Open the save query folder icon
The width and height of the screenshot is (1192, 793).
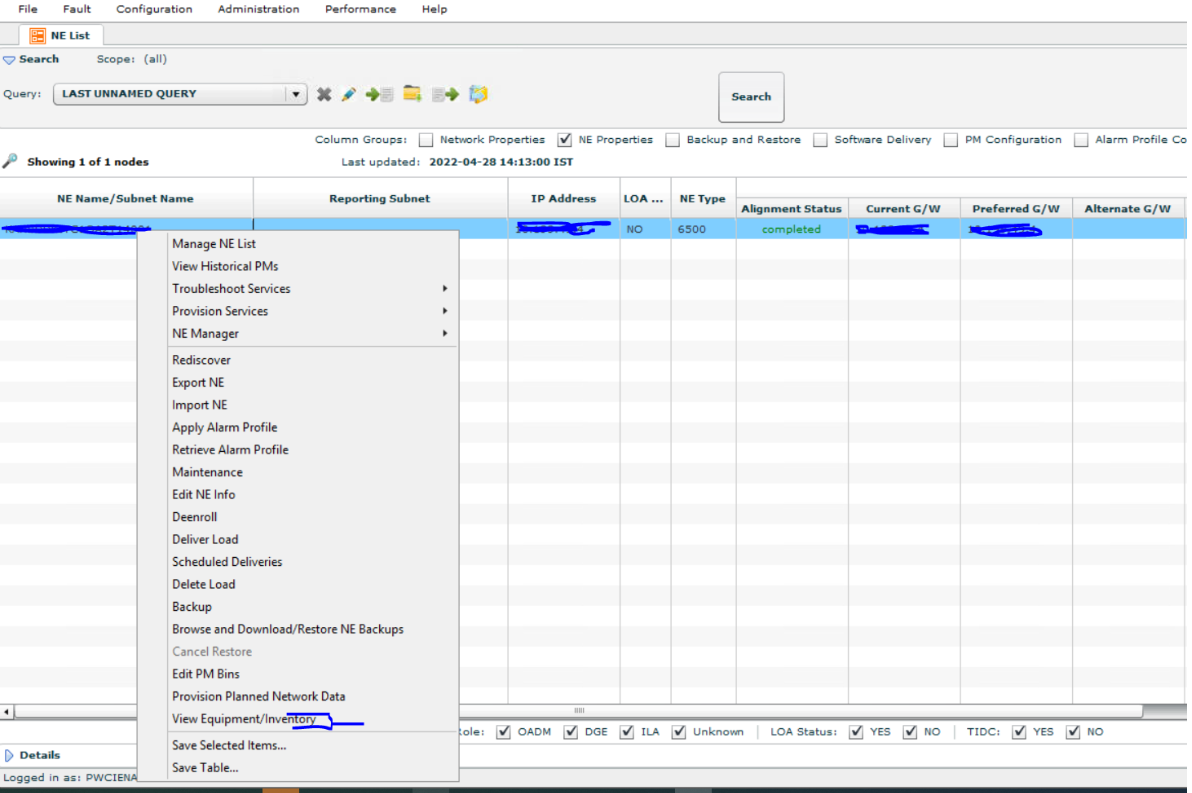412,93
